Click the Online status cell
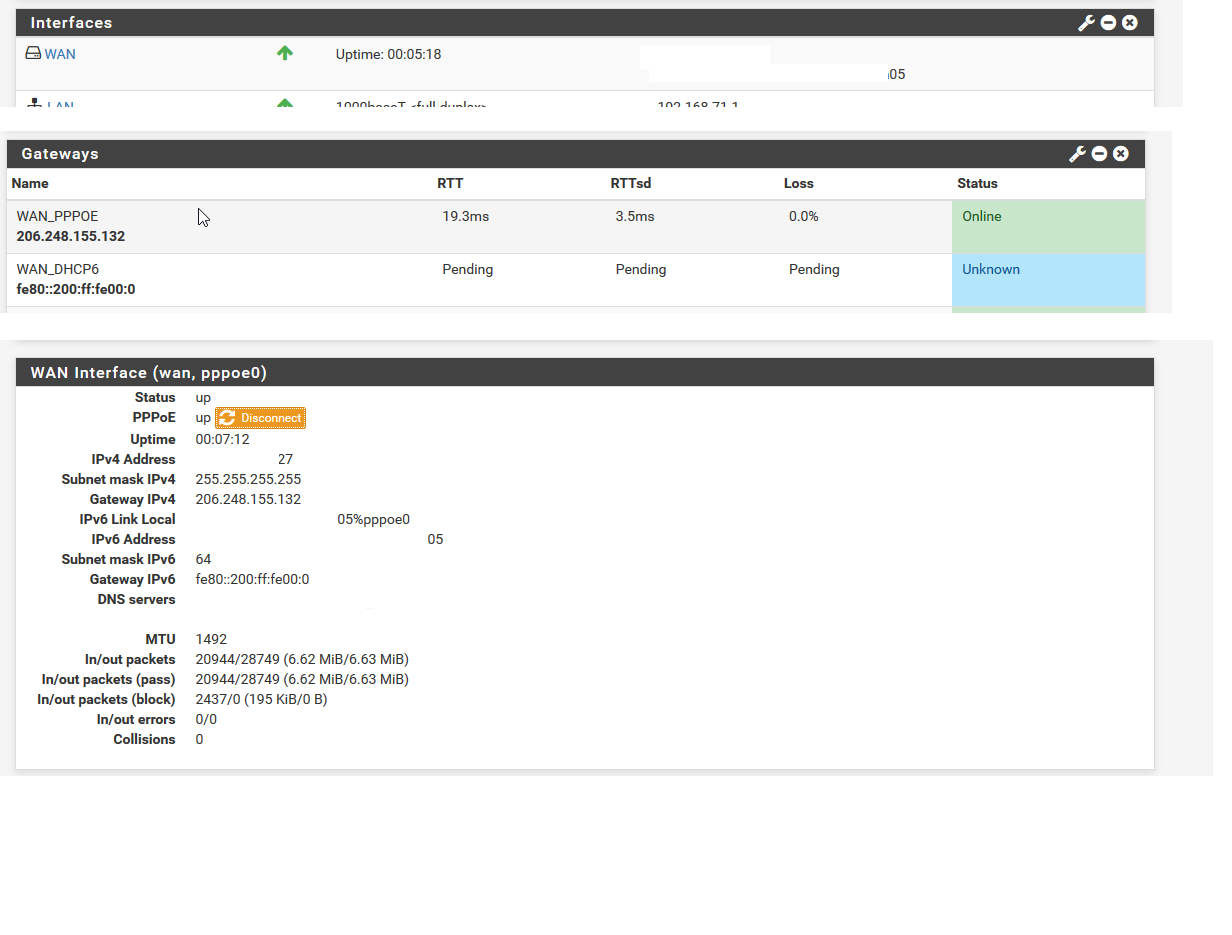Image resolution: width=1232 pixels, height=935 pixels. point(1047,227)
